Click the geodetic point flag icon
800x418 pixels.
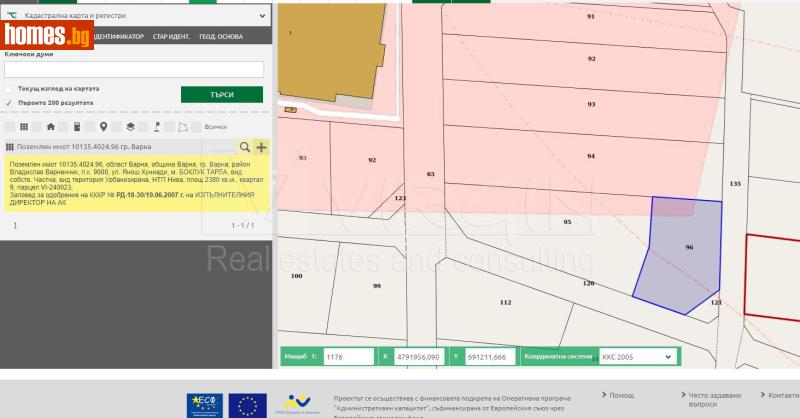tap(157, 127)
